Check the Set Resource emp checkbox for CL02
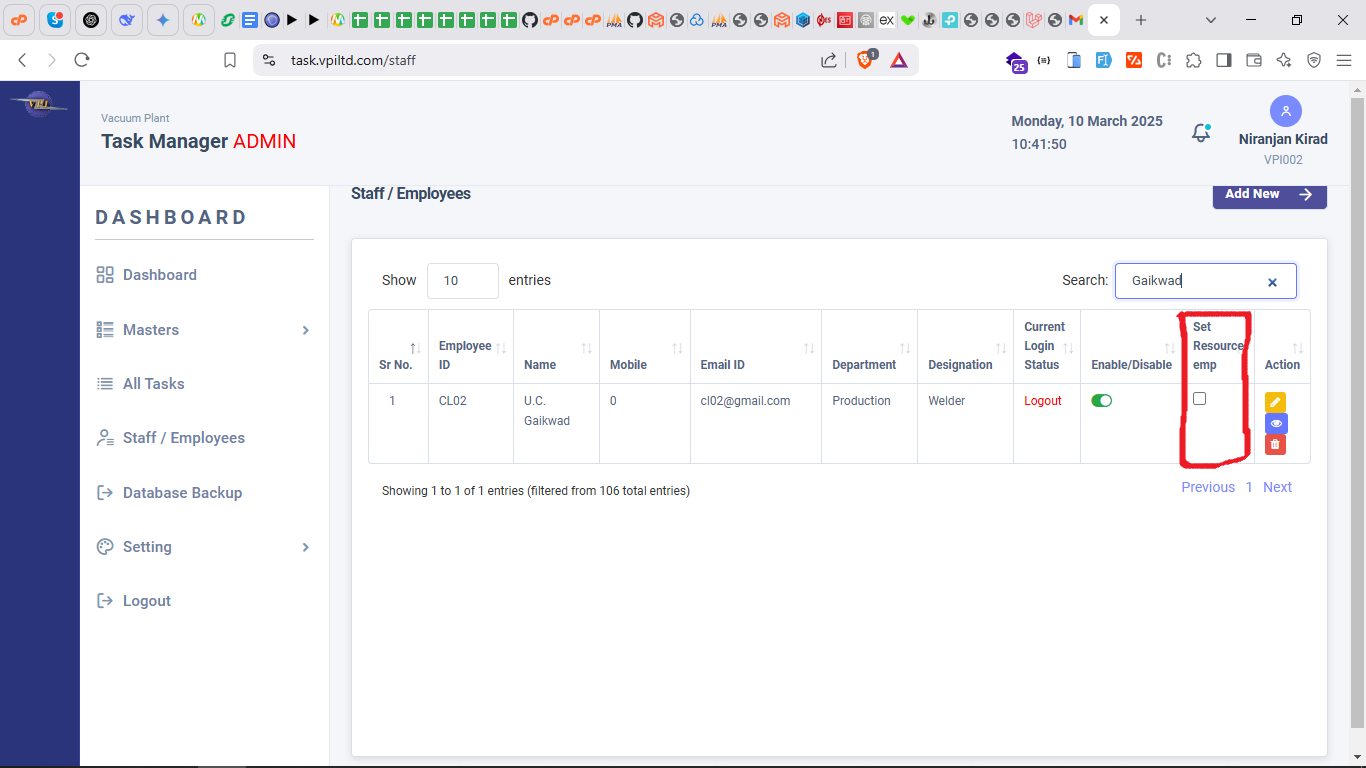This screenshot has width=1366, height=768. pyautogui.click(x=1200, y=398)
